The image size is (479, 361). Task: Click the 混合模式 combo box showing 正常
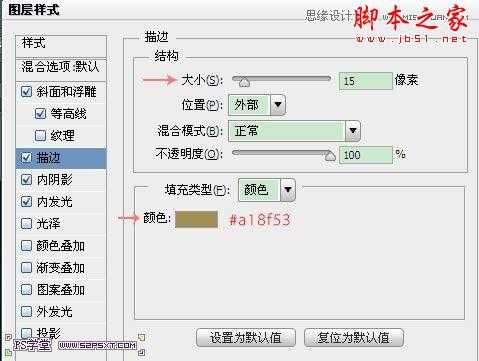[294, 131]
